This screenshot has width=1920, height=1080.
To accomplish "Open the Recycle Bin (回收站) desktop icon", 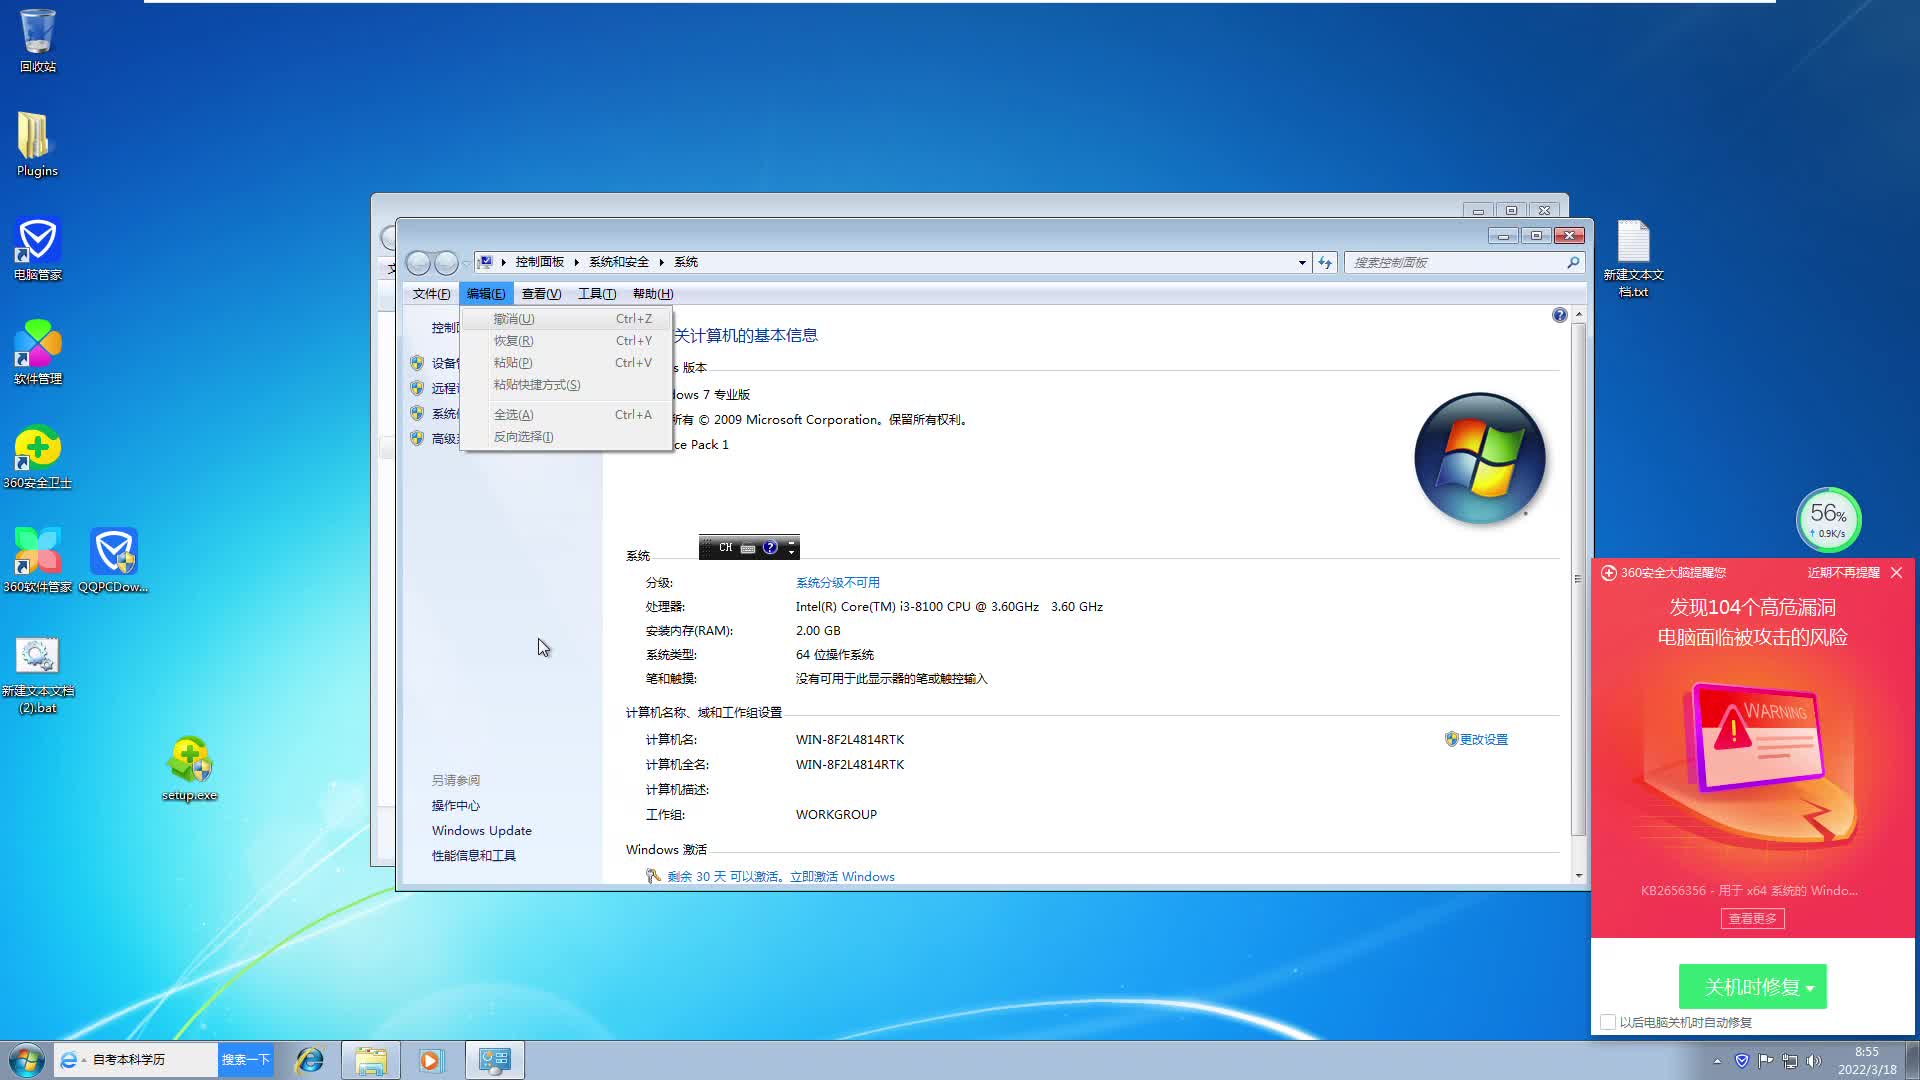I will 37,40.
